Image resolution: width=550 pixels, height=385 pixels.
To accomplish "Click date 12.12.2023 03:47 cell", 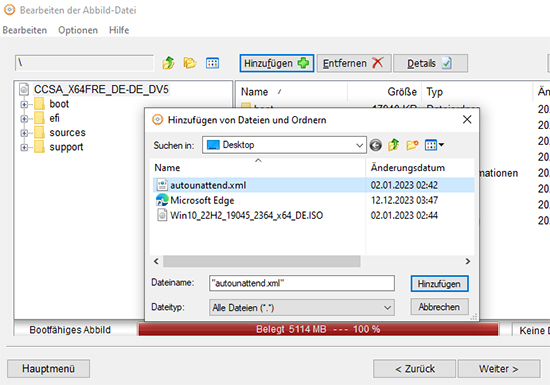I will (x=404, y=201).
